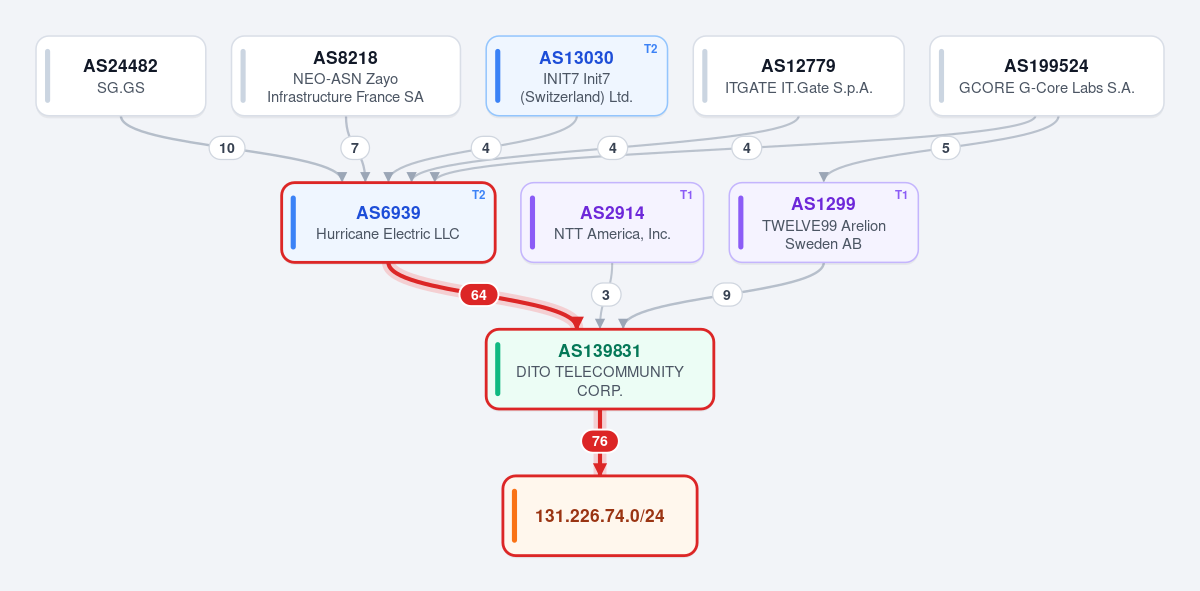The image size is (1200, 591).
Task: Click the T2 badge on AS13030
Action: (651, 49)
